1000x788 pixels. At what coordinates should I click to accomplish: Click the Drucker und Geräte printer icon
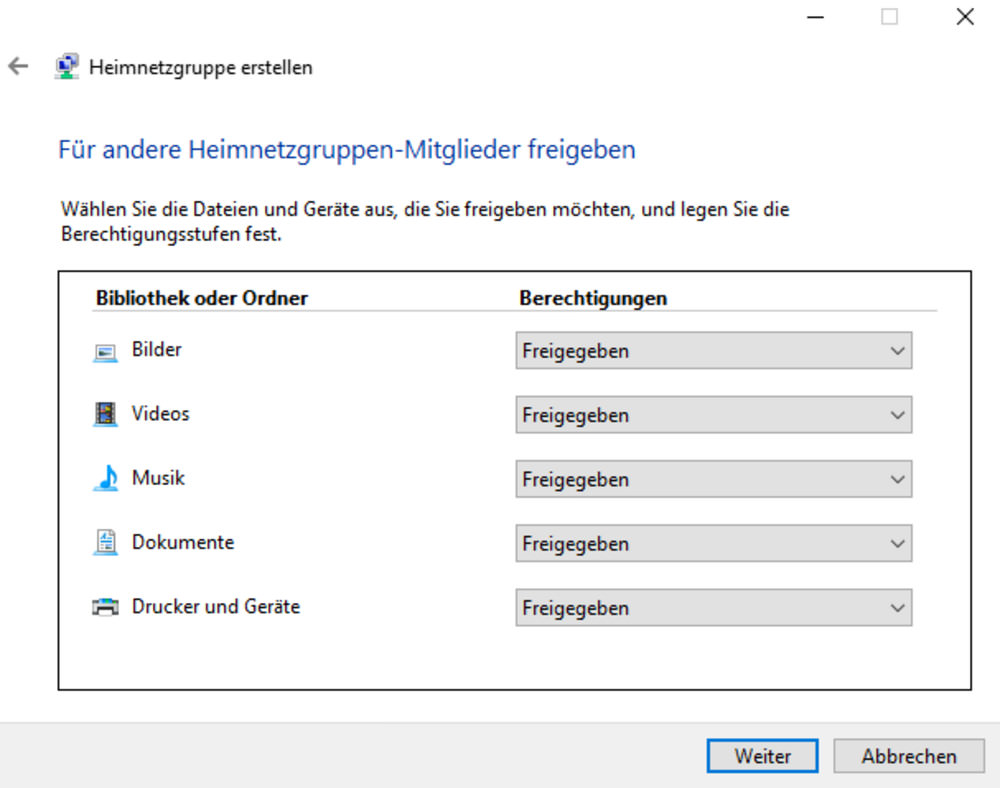(x=105, y=607)
